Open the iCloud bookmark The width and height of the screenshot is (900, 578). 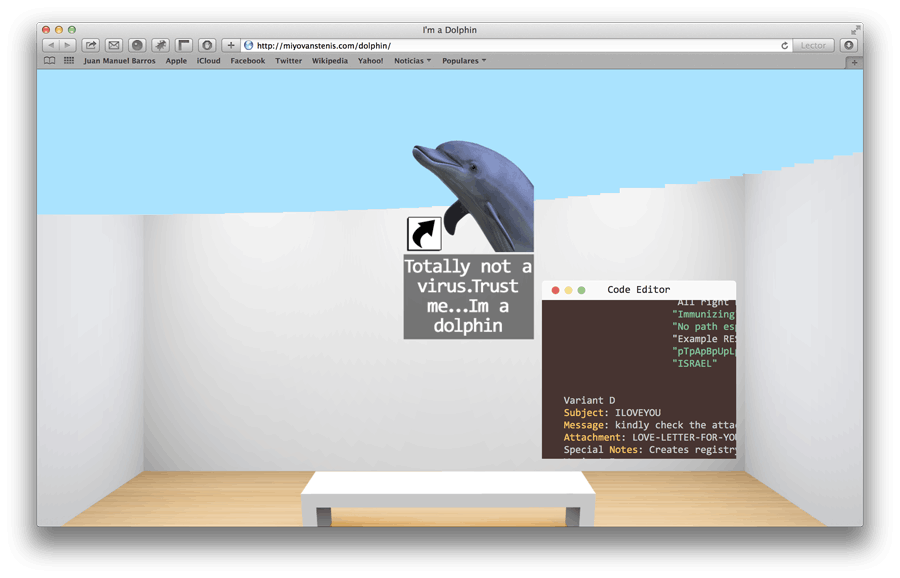point(208,61)
